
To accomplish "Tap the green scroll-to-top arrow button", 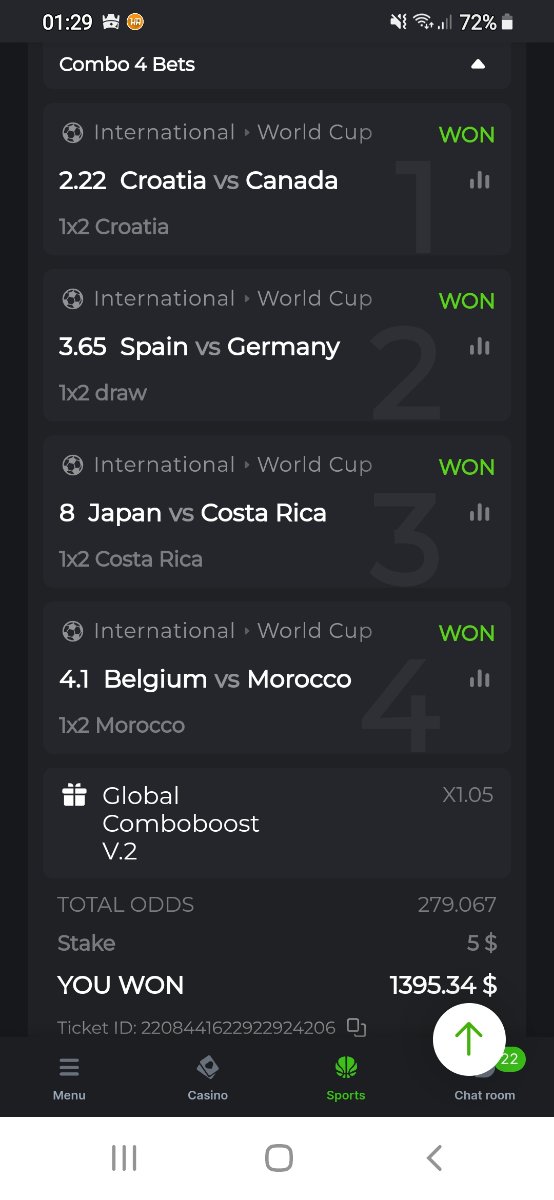I will tap(469, 1039).
